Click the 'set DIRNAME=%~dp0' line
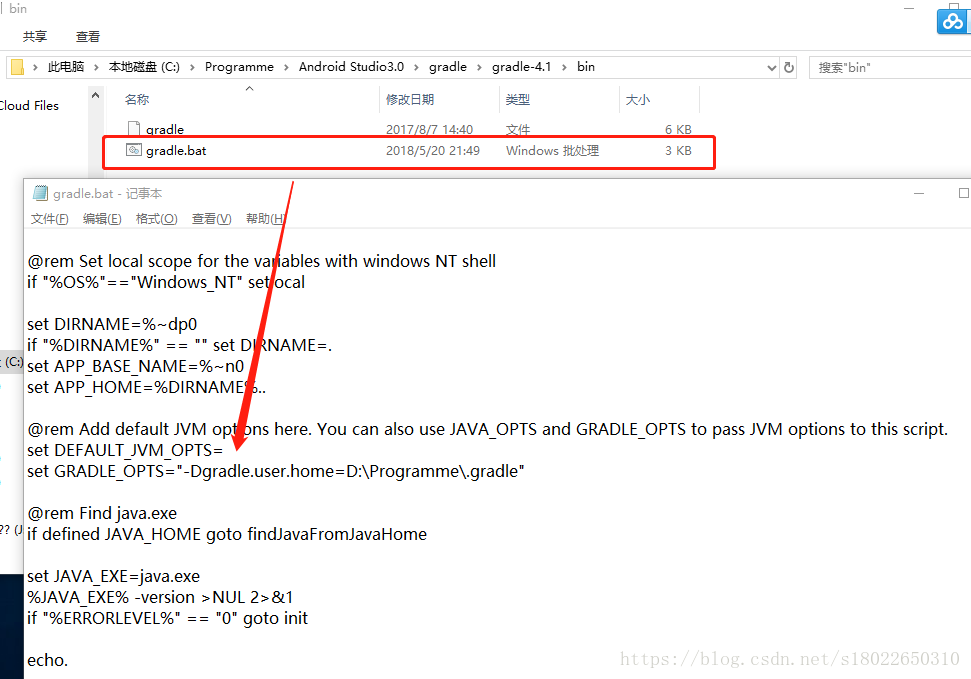This screenshot has width=971, height=679. [112, 325]
